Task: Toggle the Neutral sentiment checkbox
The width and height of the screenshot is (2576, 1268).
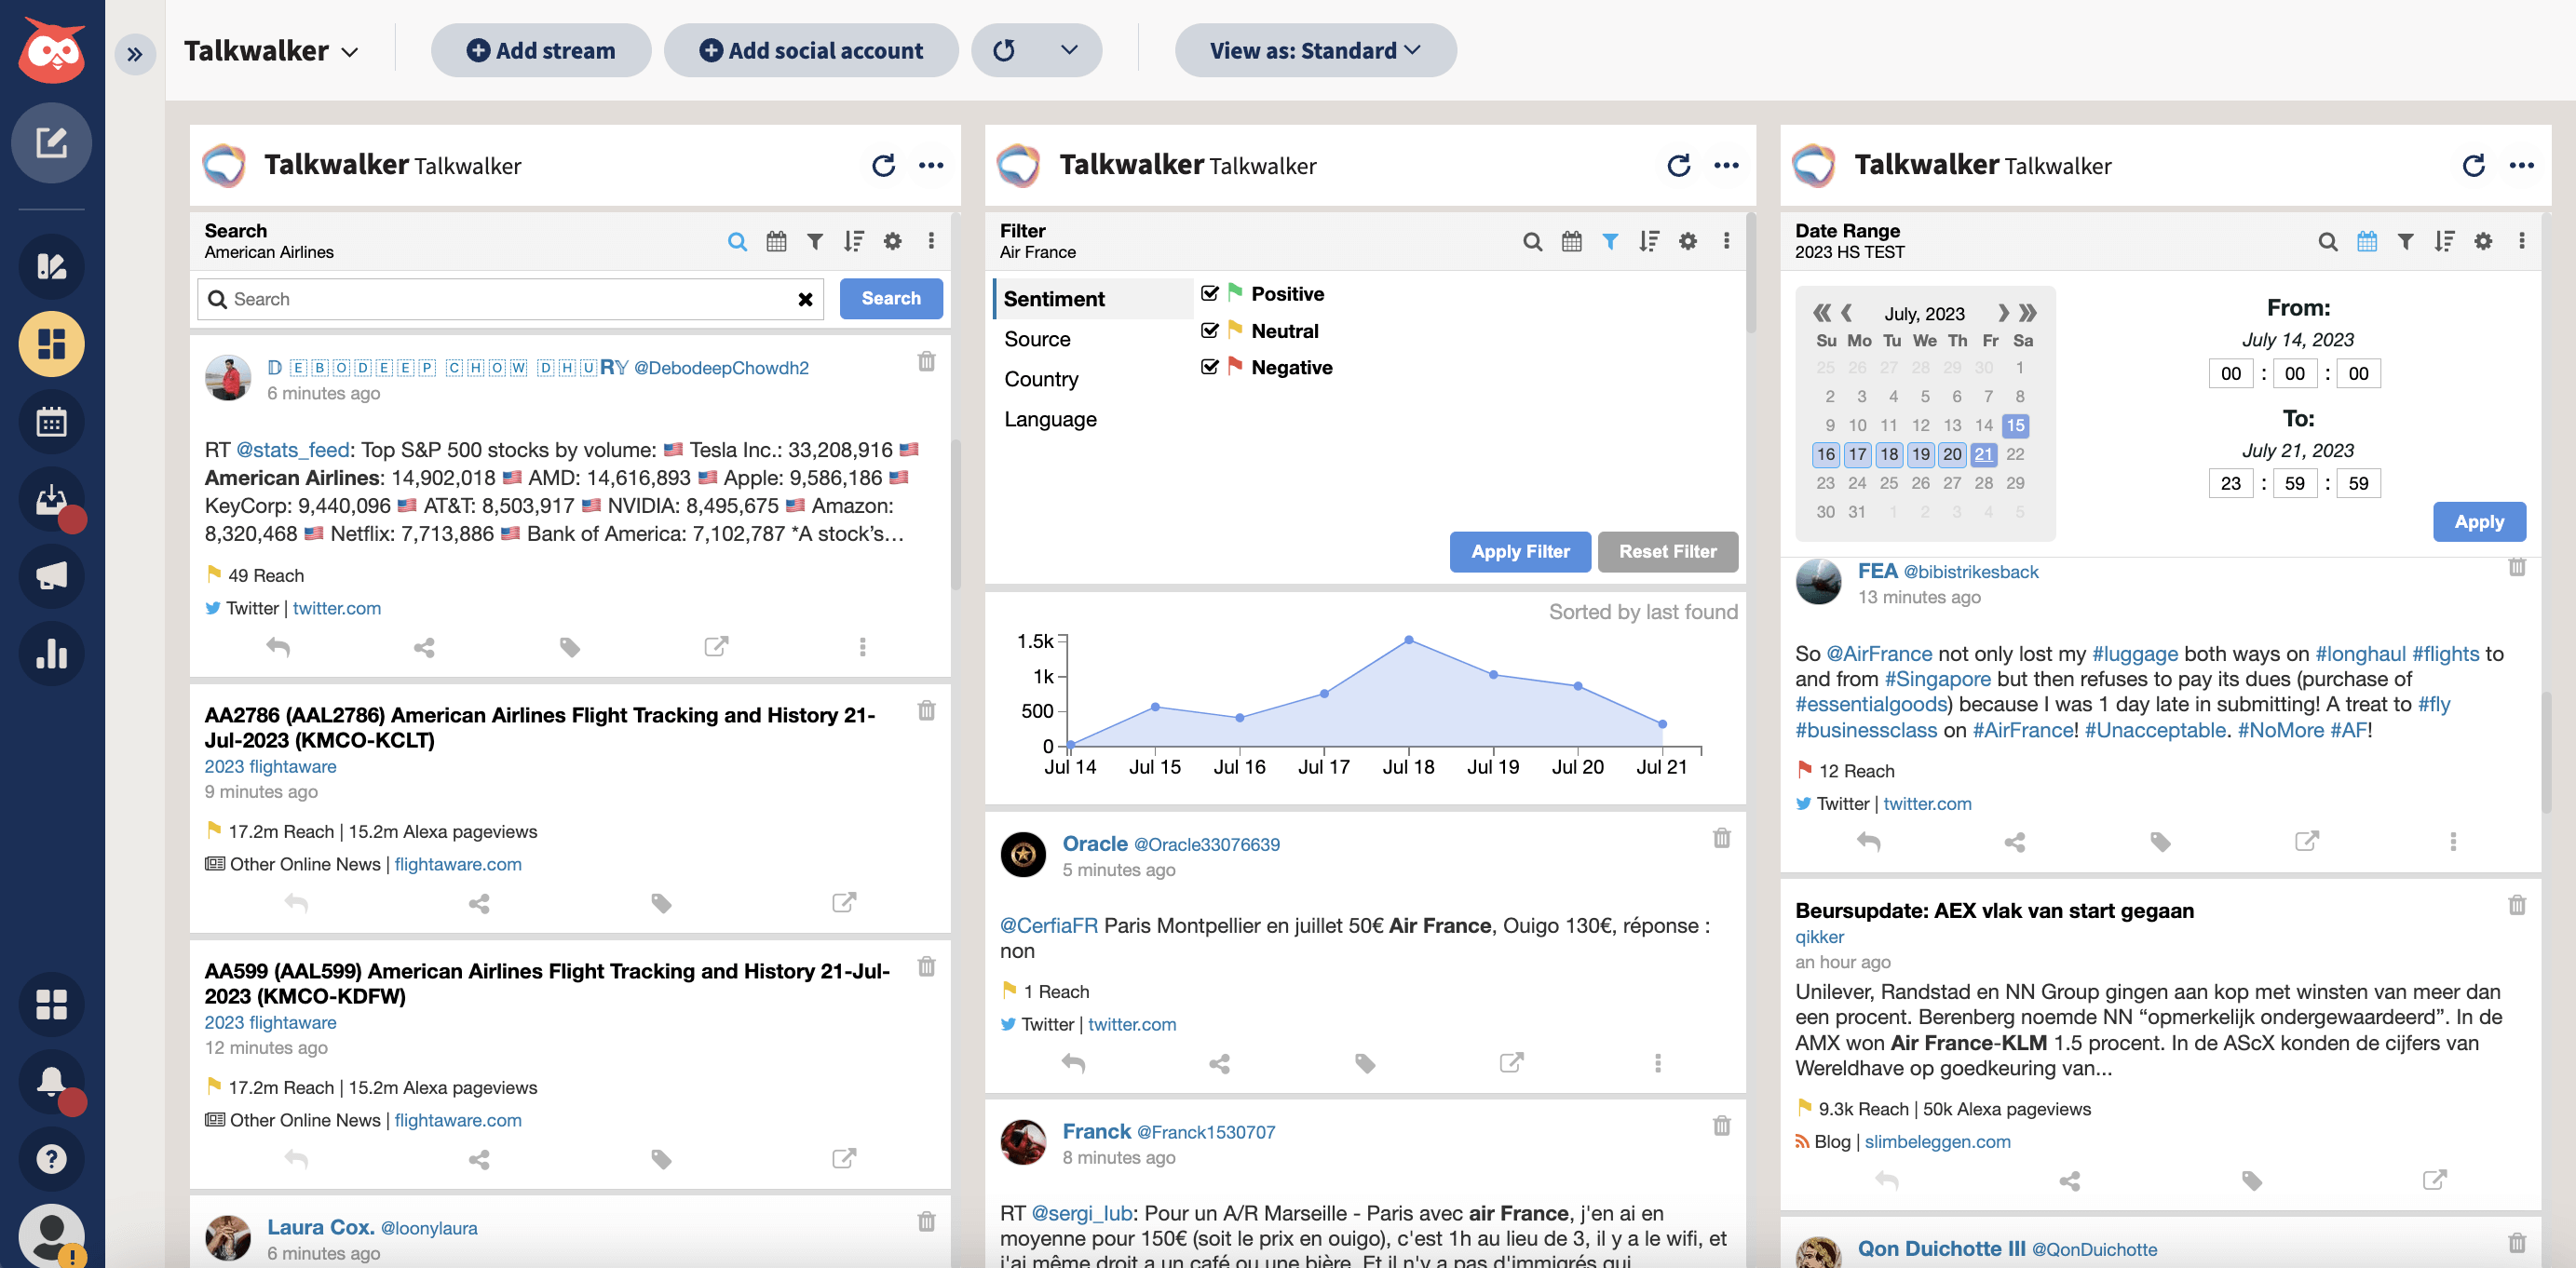Action: point(1209,330)
